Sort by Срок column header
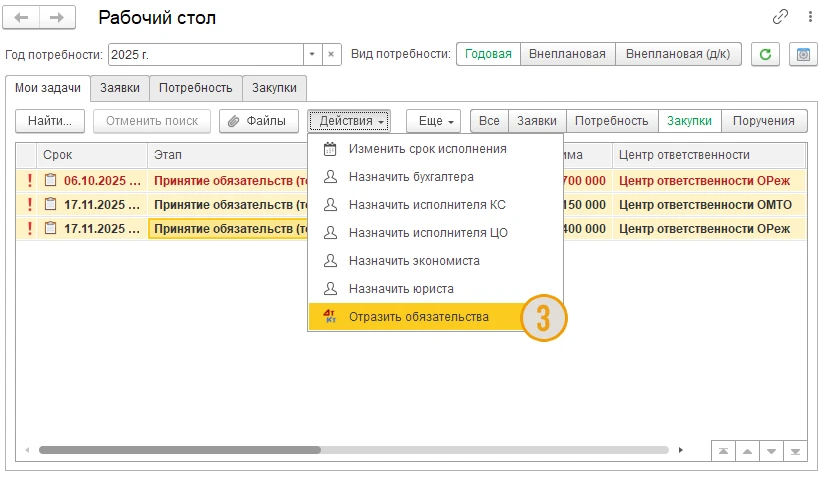The height and width of the screenshot is (478, 825). coord(92,155)
